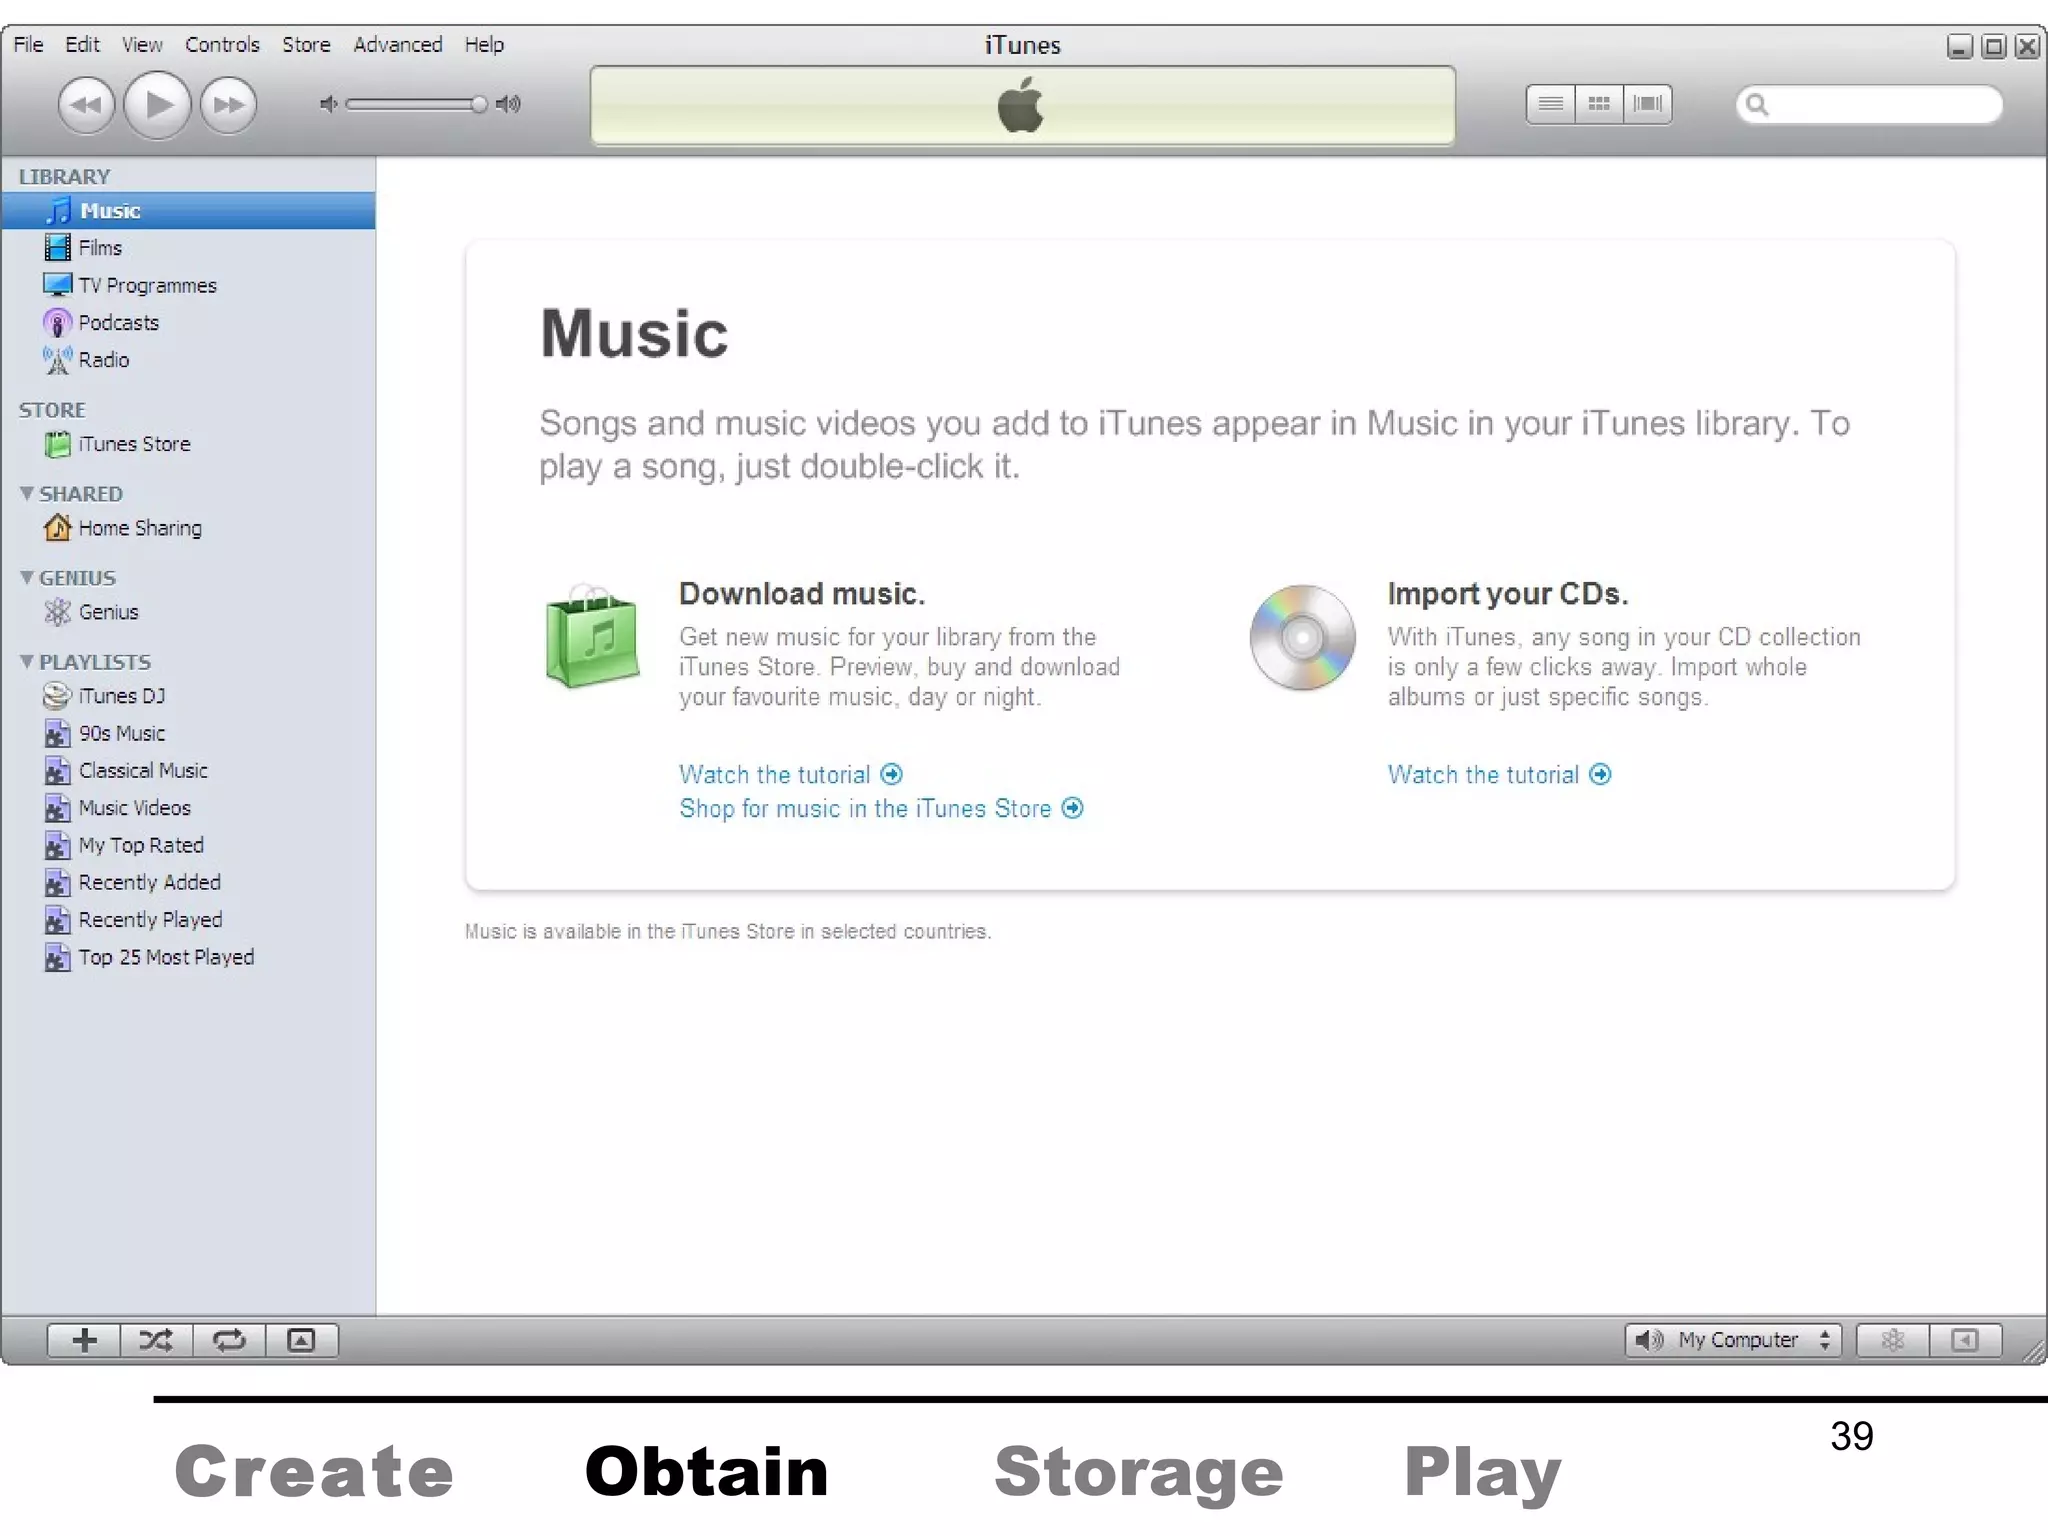Image resolution: width=2048 pixels, height=1536 pixels.
Task: Click the window resize grip corner
Action: point(2034,1352)
